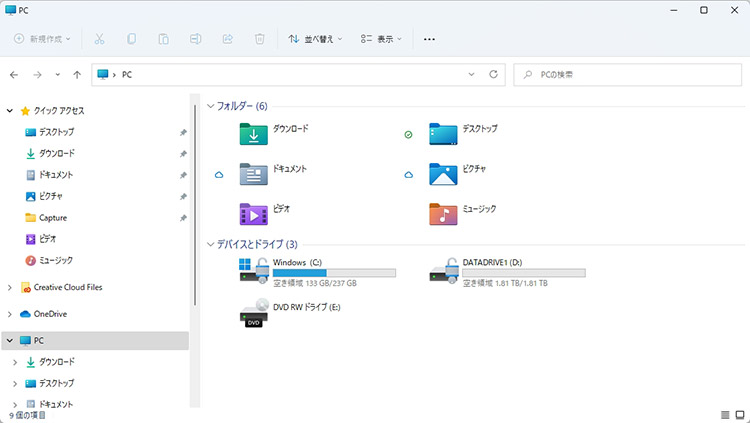Collapse the フォルダー (6) group header
The height and width of the screenshot is (423, 750).
pos(210,105)
